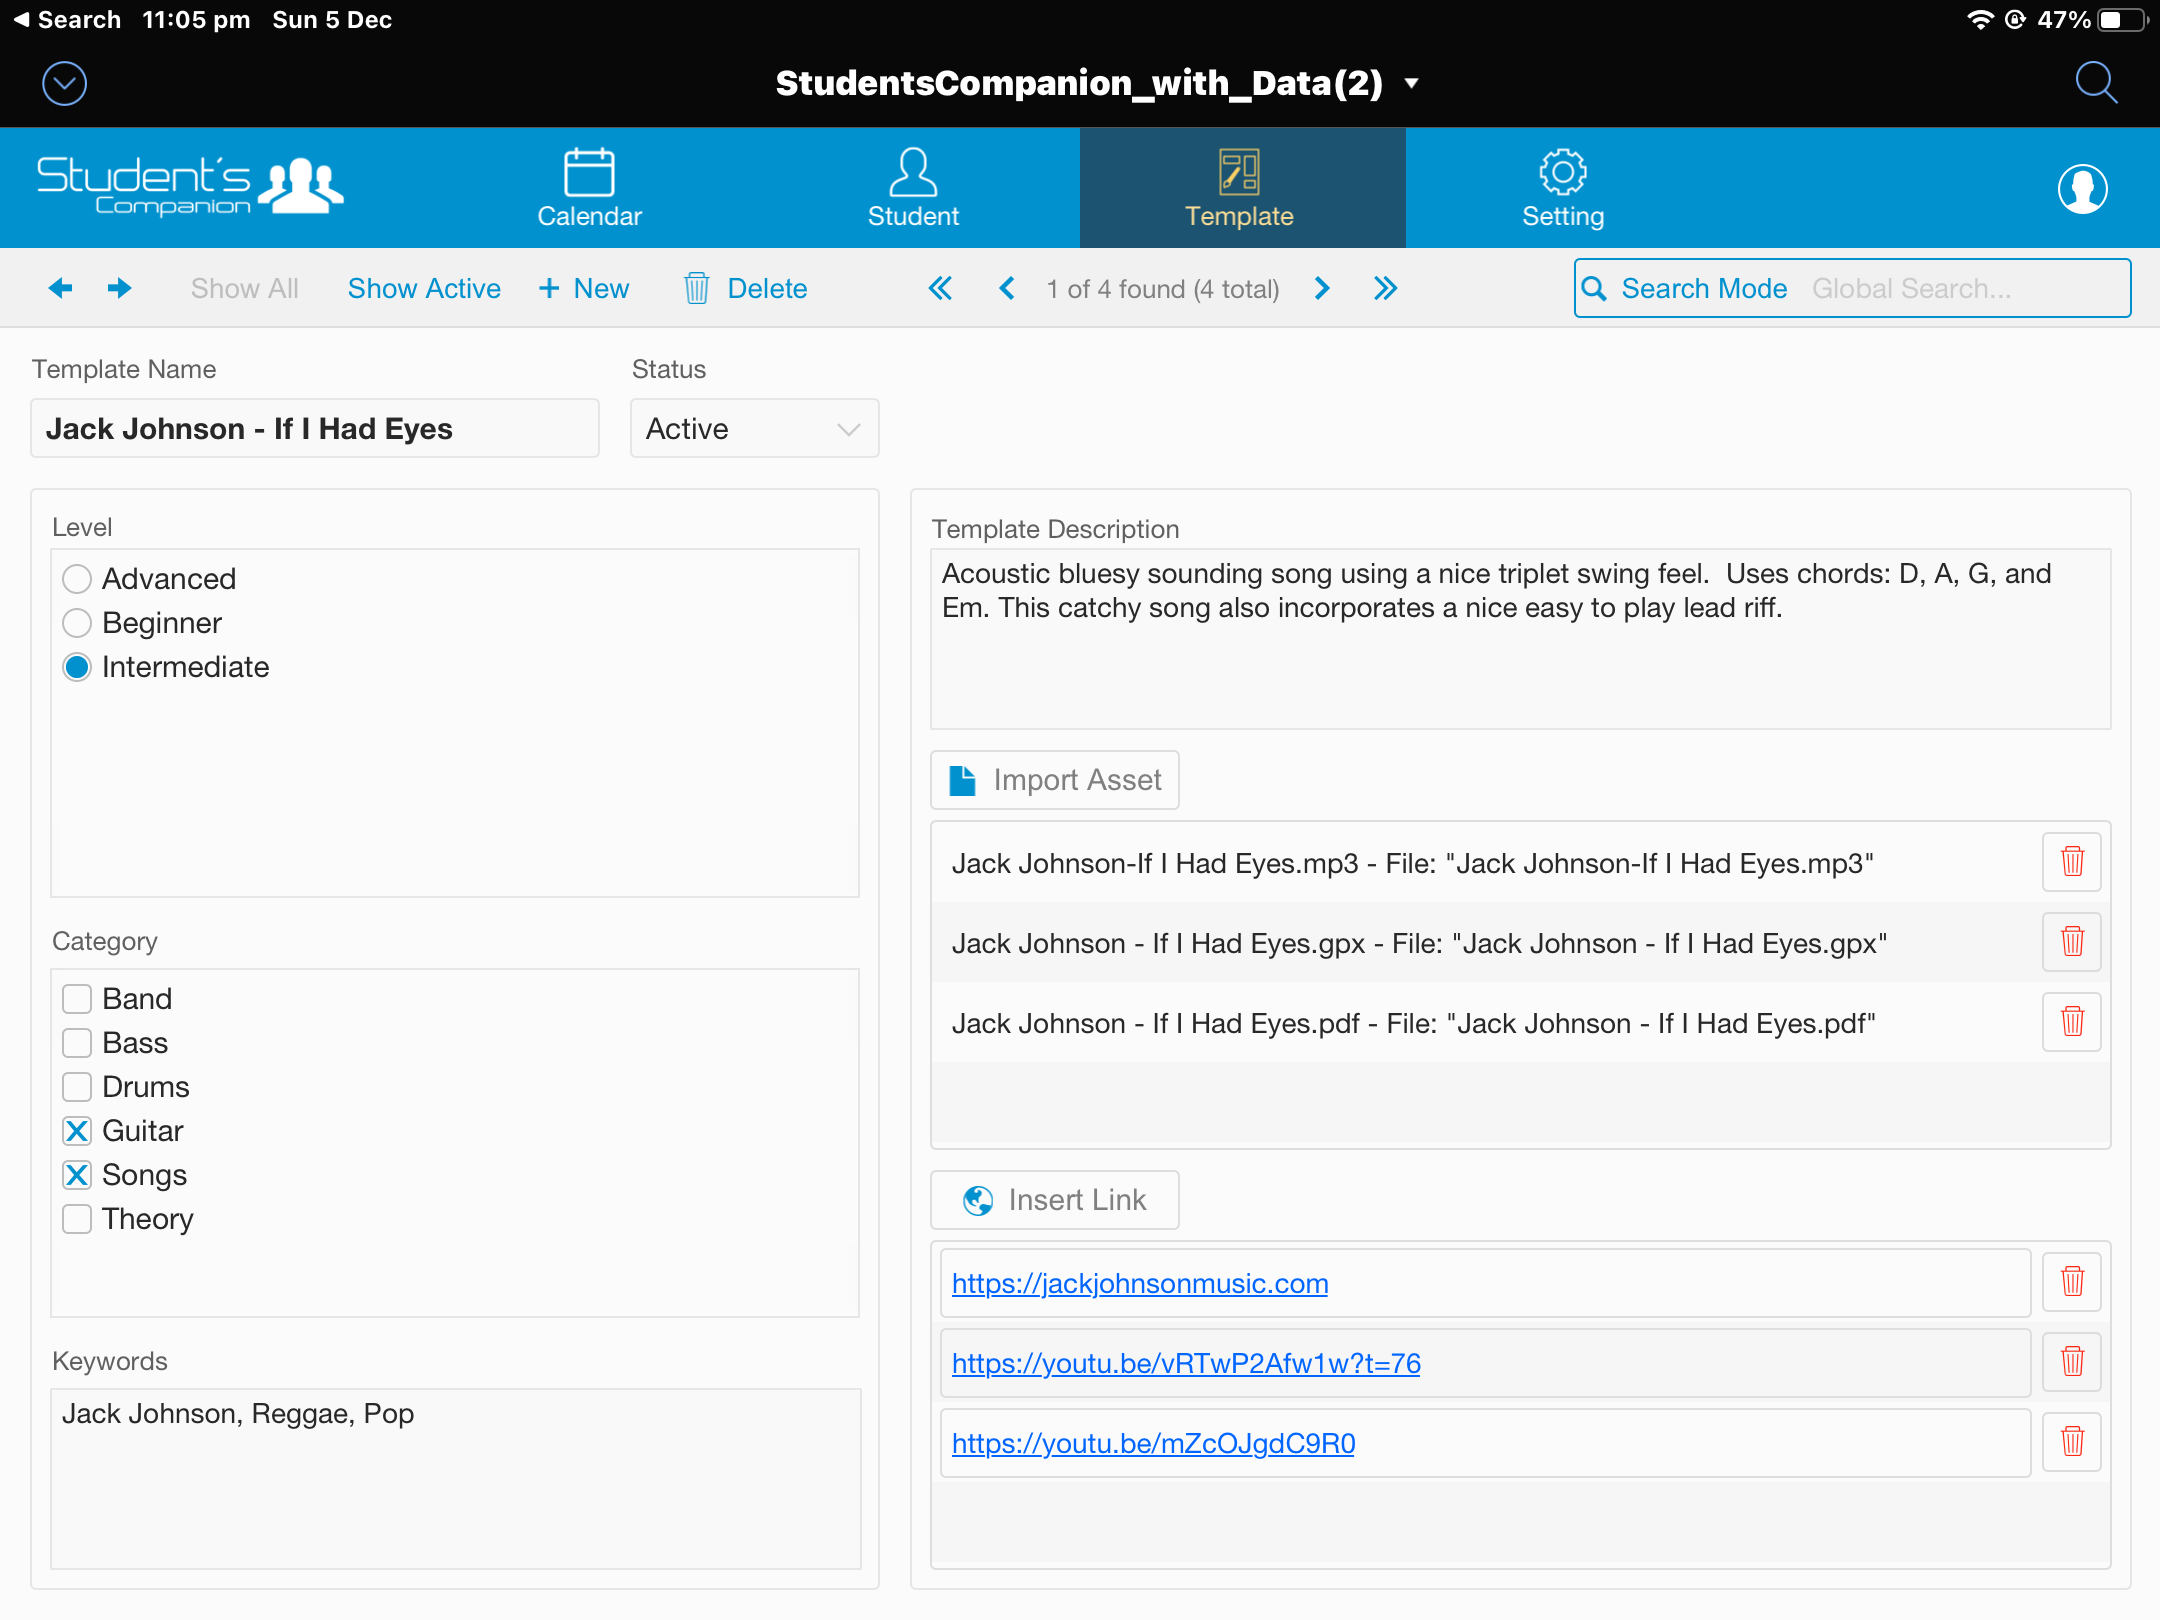Open the Calendar tab
Screen dimensions: 2160x1620
pos(589,188)
